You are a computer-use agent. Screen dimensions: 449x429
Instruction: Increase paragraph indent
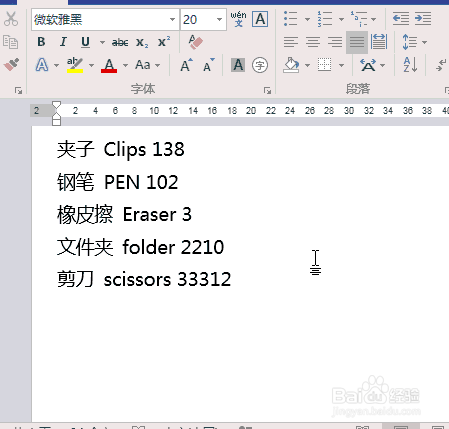[x=423, y=19]
